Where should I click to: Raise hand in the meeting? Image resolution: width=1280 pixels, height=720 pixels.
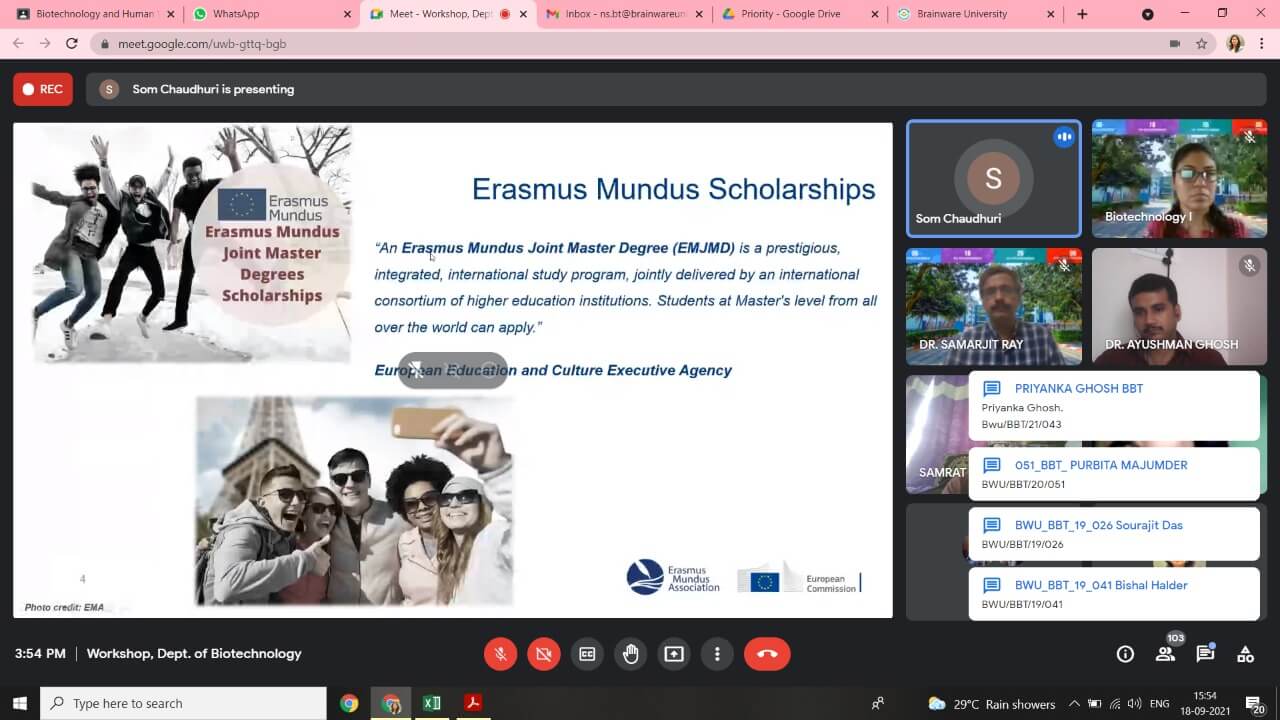coord(631,654)
